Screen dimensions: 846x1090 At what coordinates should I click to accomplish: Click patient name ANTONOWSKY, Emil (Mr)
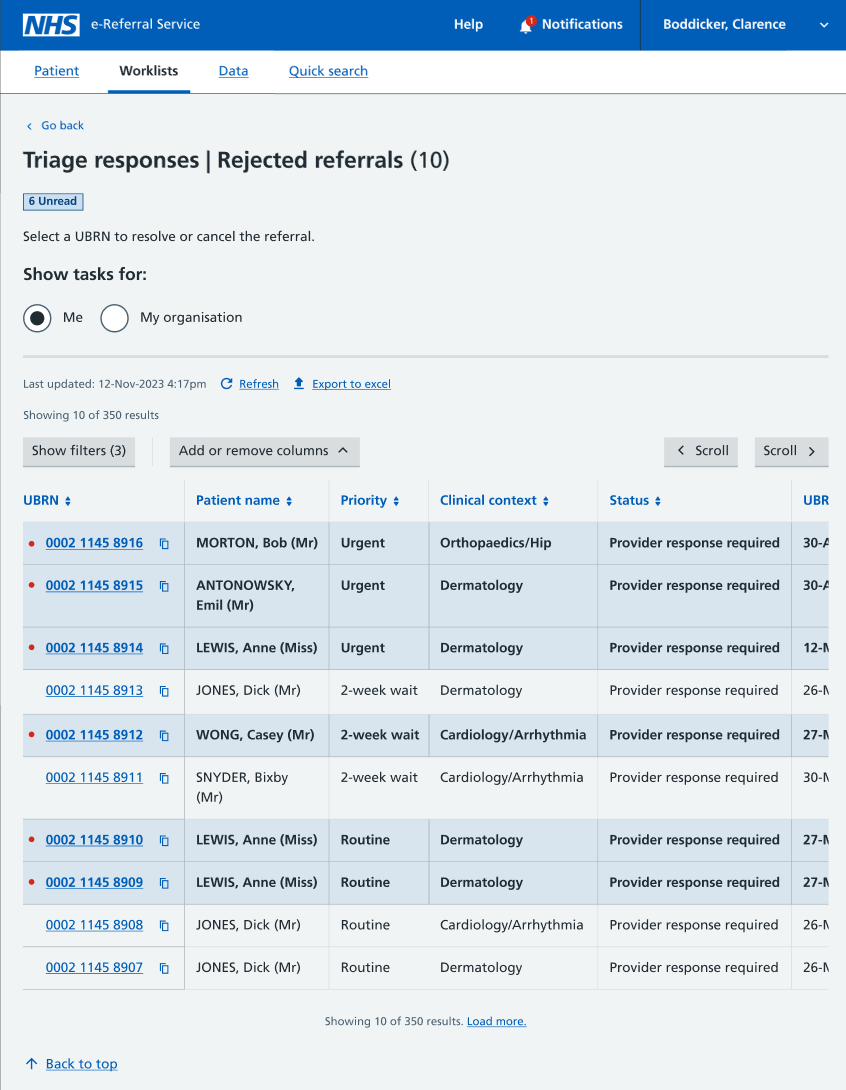tap(245, 595)
